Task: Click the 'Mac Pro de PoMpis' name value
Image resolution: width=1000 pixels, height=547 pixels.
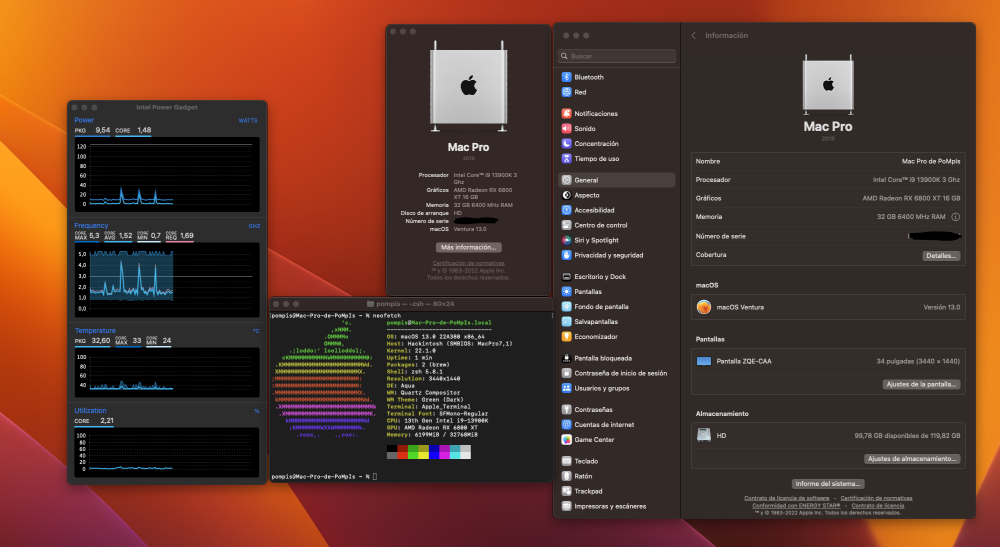Action: [930, 161]
